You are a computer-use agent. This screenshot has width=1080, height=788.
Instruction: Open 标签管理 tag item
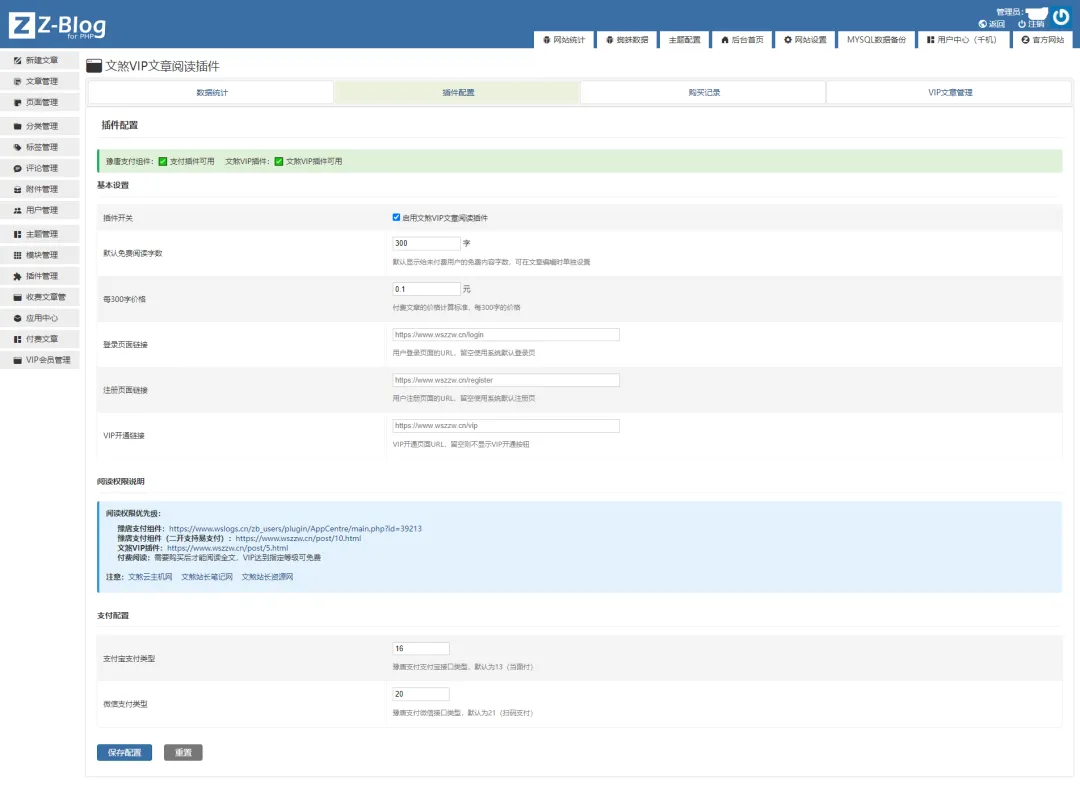[x=40, y=147]
